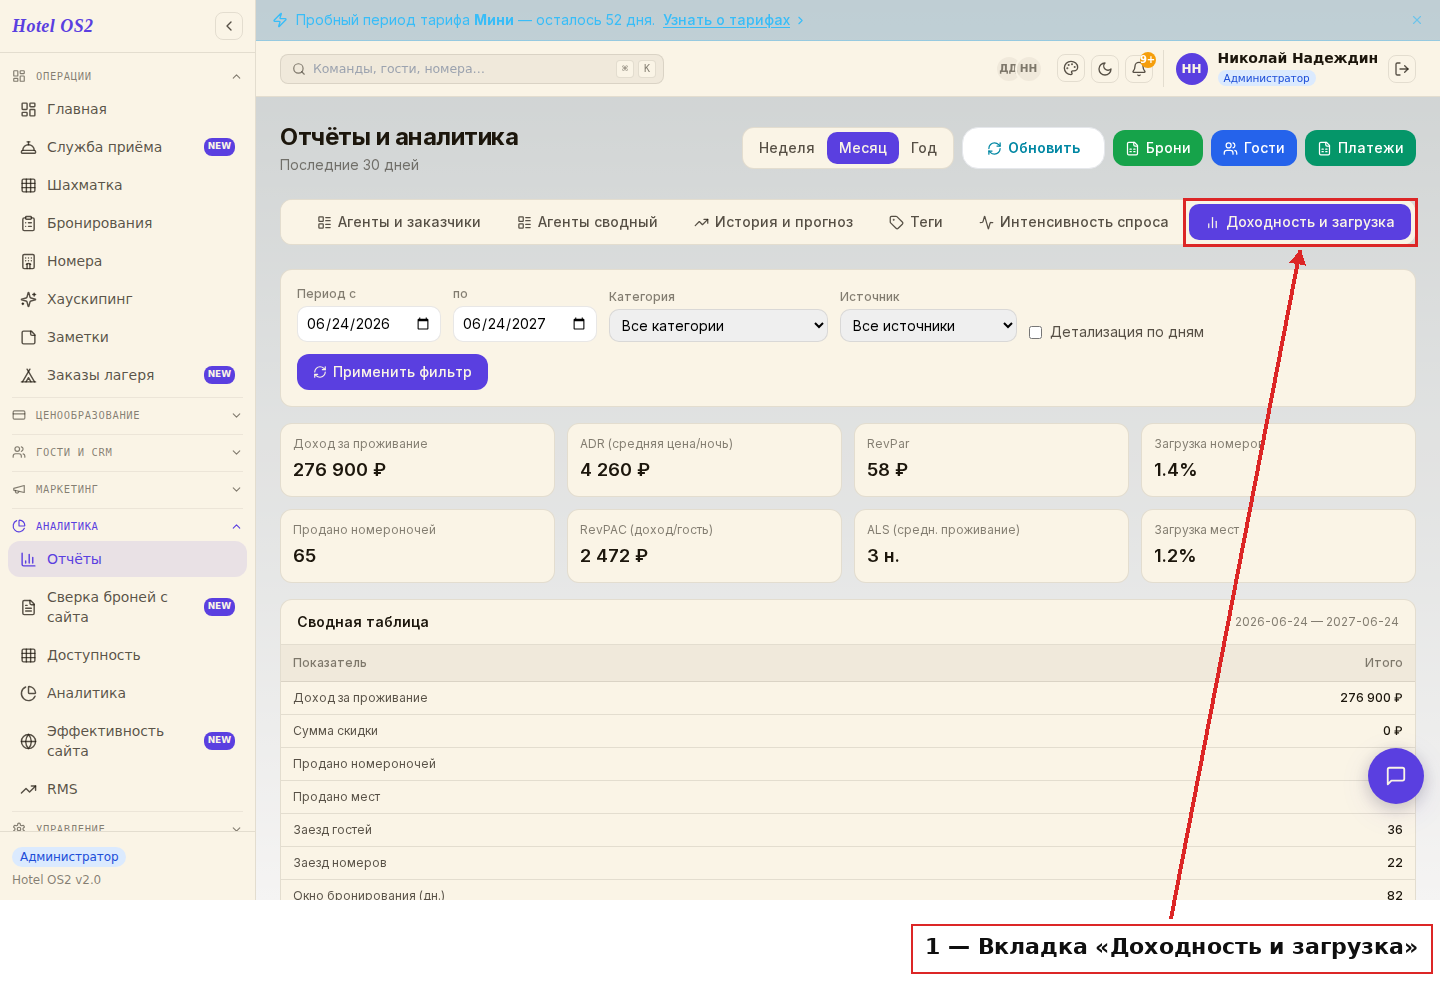Switch period to Год
Viewport: 1440px width, 997px height.
pos(923,148)
